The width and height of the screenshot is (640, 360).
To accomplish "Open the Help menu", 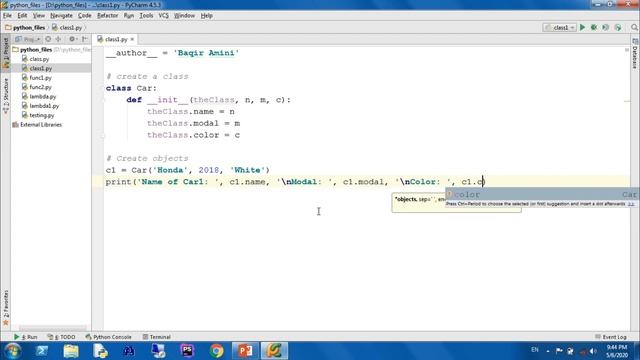I will (x=207, y=16).
